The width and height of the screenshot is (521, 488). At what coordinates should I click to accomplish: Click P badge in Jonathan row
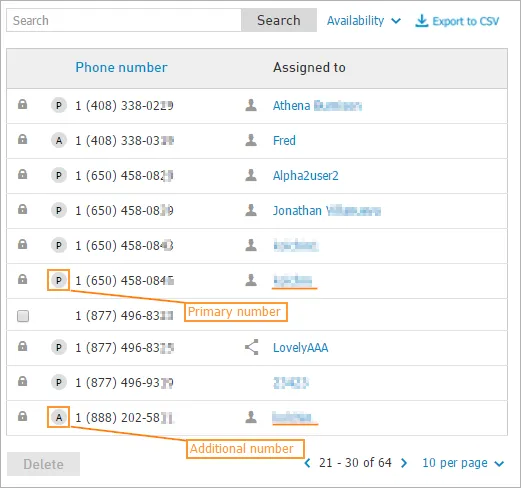pos(59,211)
